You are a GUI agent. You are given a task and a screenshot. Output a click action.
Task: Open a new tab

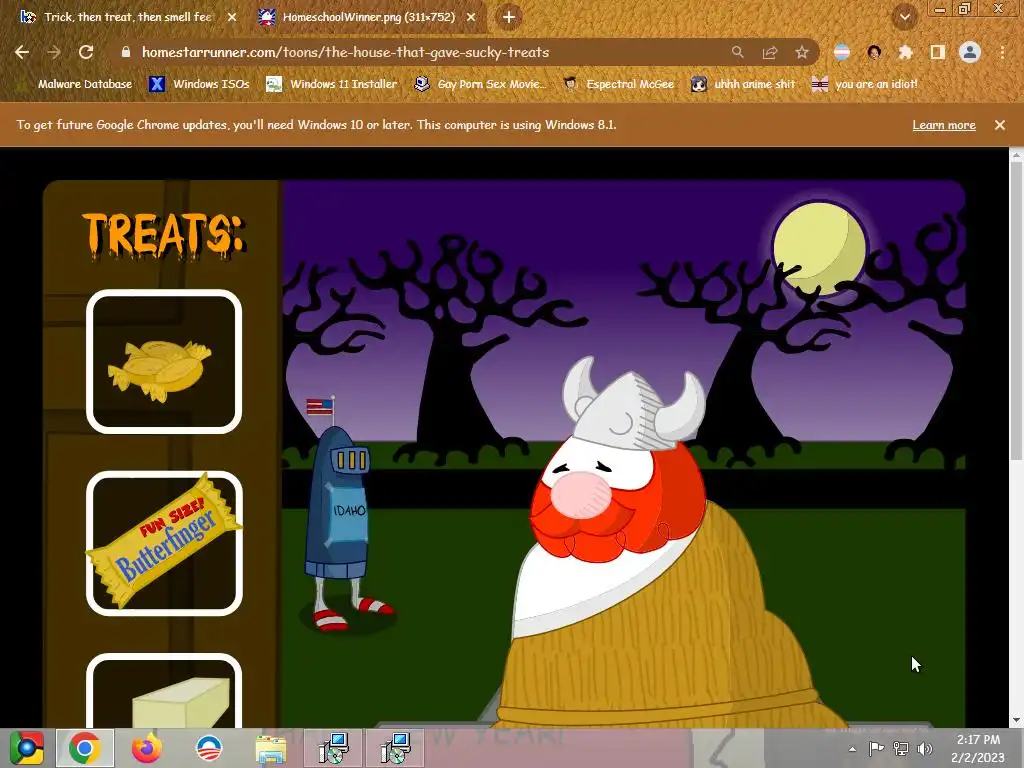509,18
